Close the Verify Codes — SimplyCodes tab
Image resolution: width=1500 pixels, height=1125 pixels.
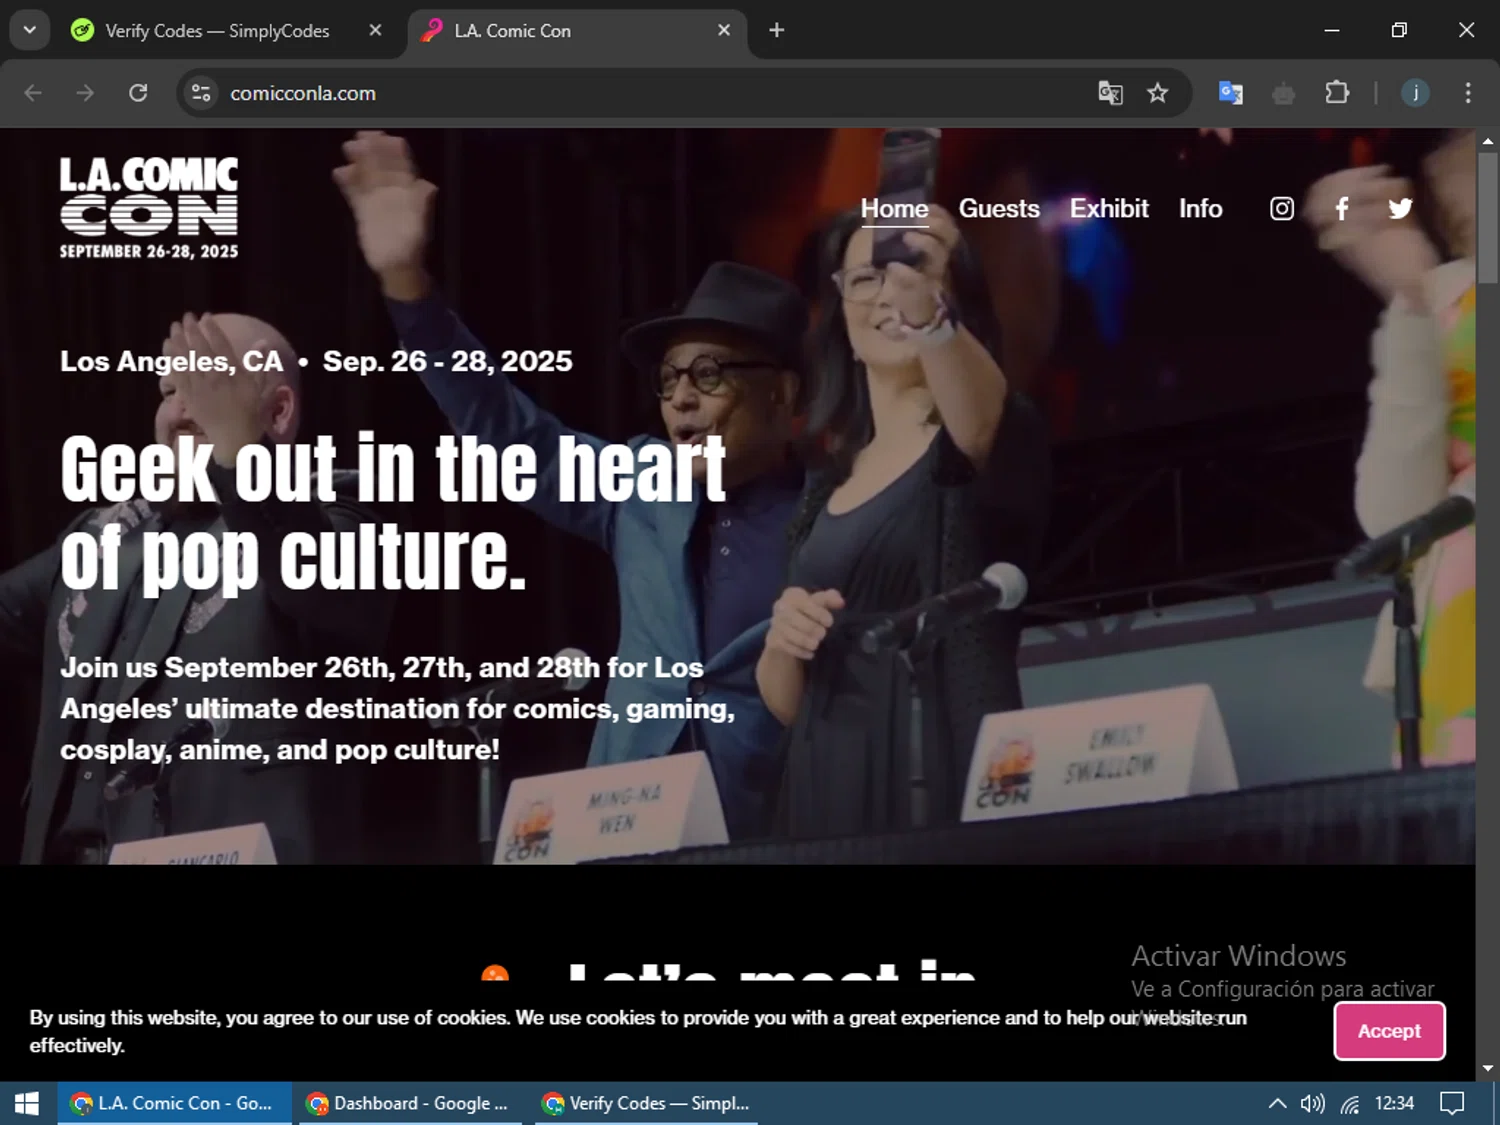(x=375, y=30)
